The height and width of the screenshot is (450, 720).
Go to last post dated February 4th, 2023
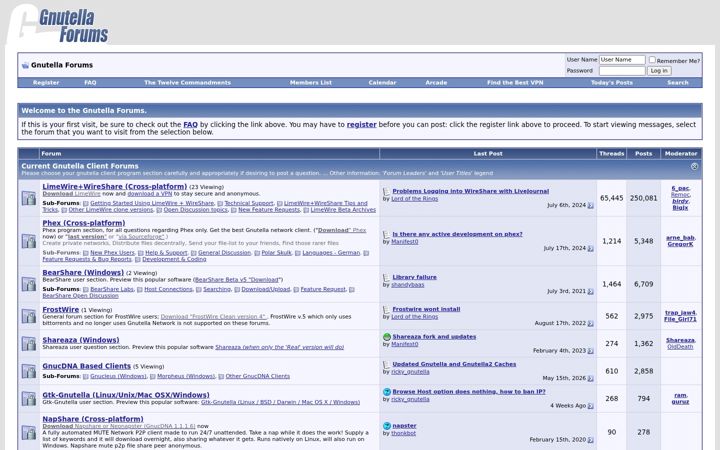tap(591, 351)
